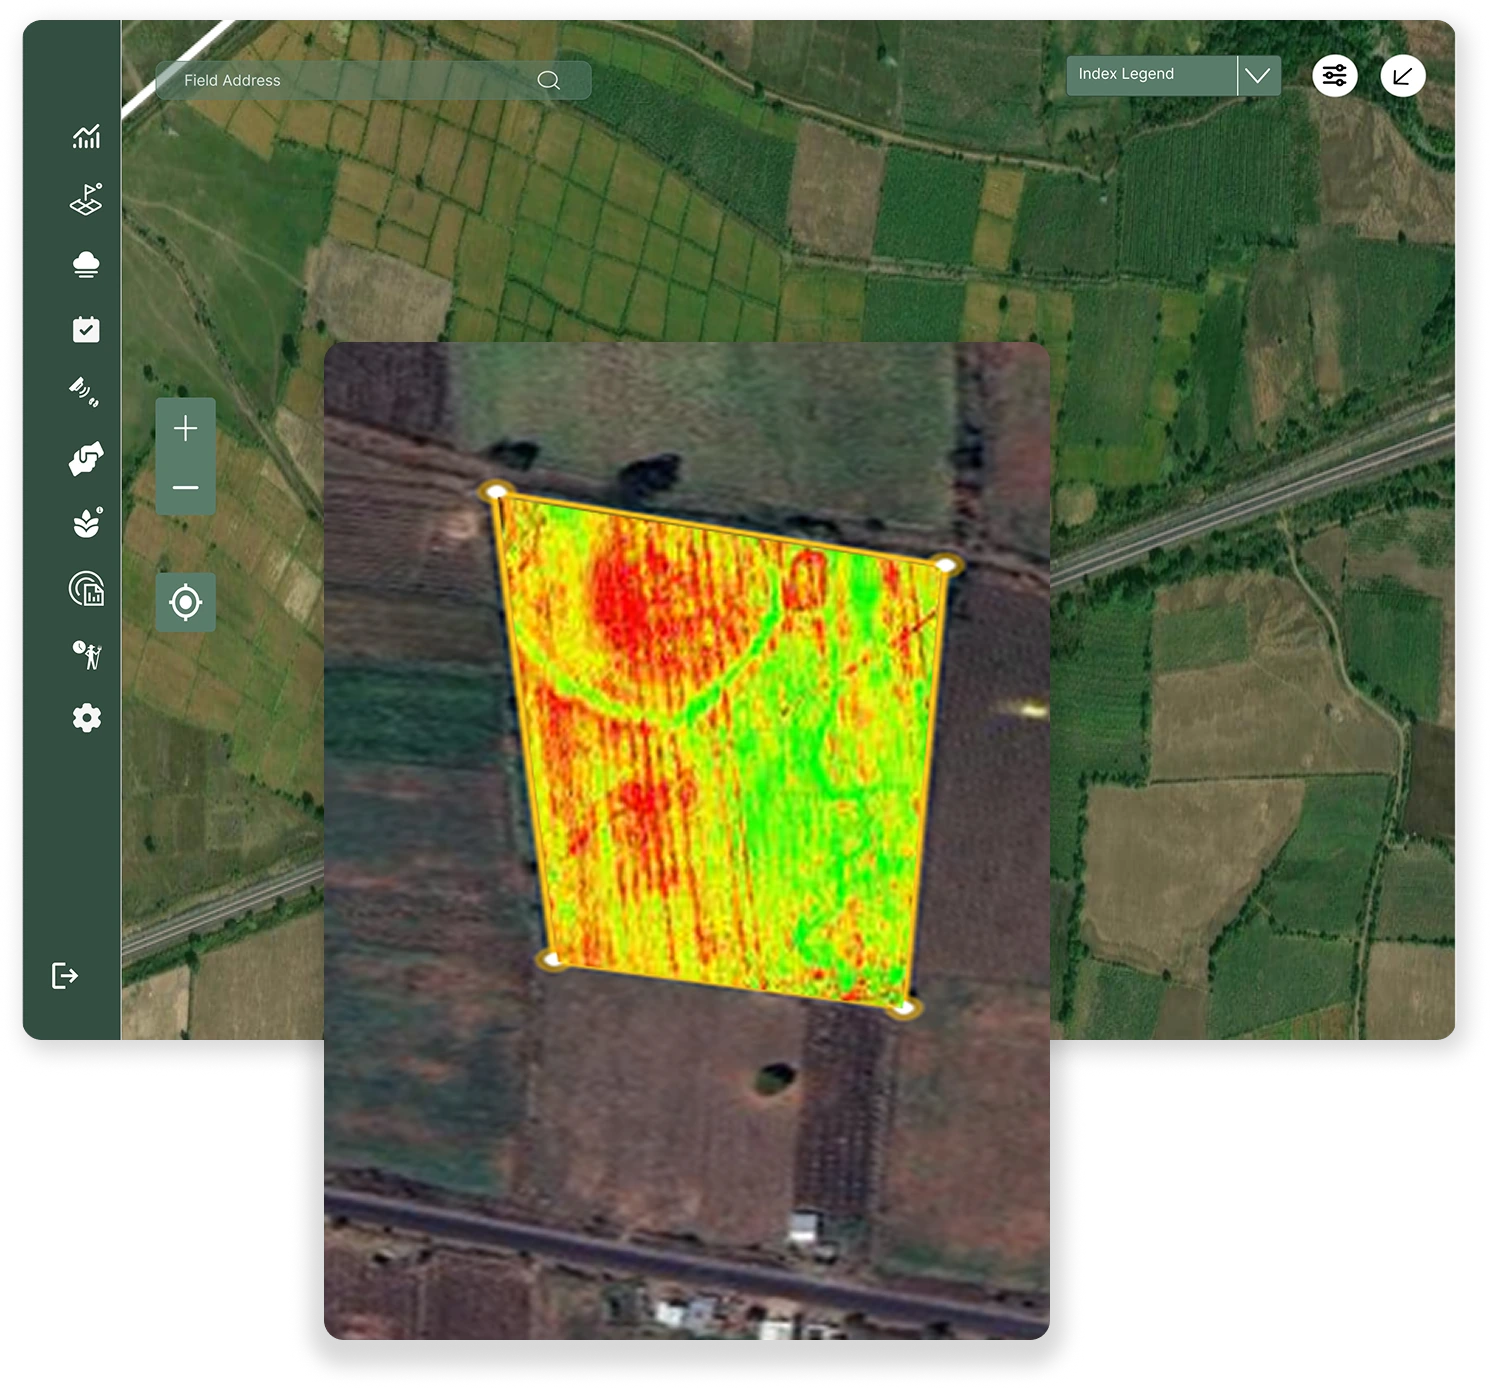Open the settings gear icon
Image resolution: width=1491 pixels, height=1388 pixels.
(87, 718)
